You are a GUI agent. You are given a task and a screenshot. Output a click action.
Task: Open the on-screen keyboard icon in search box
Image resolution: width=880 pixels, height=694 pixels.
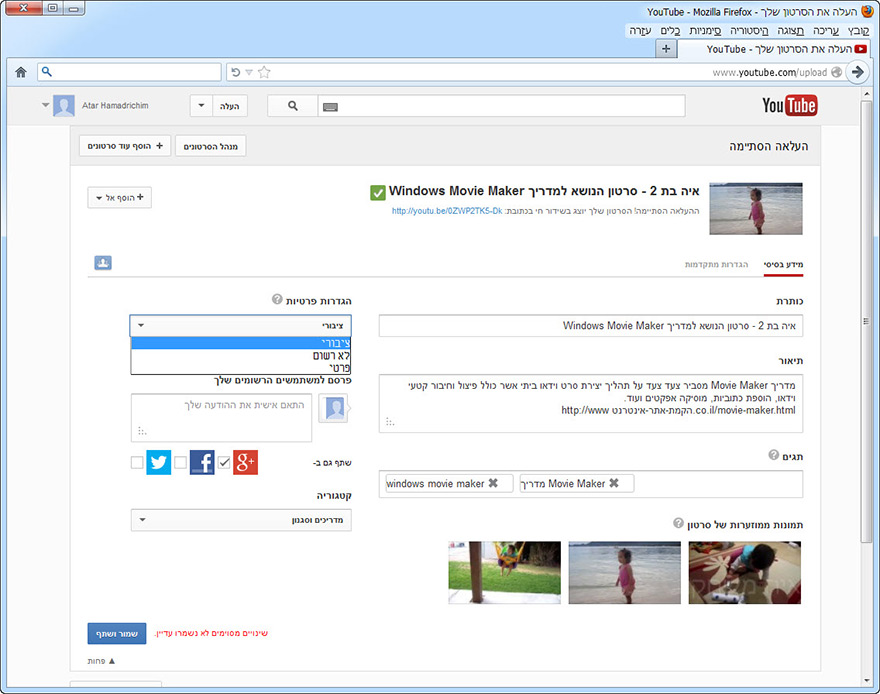click(x=331, y=107)
